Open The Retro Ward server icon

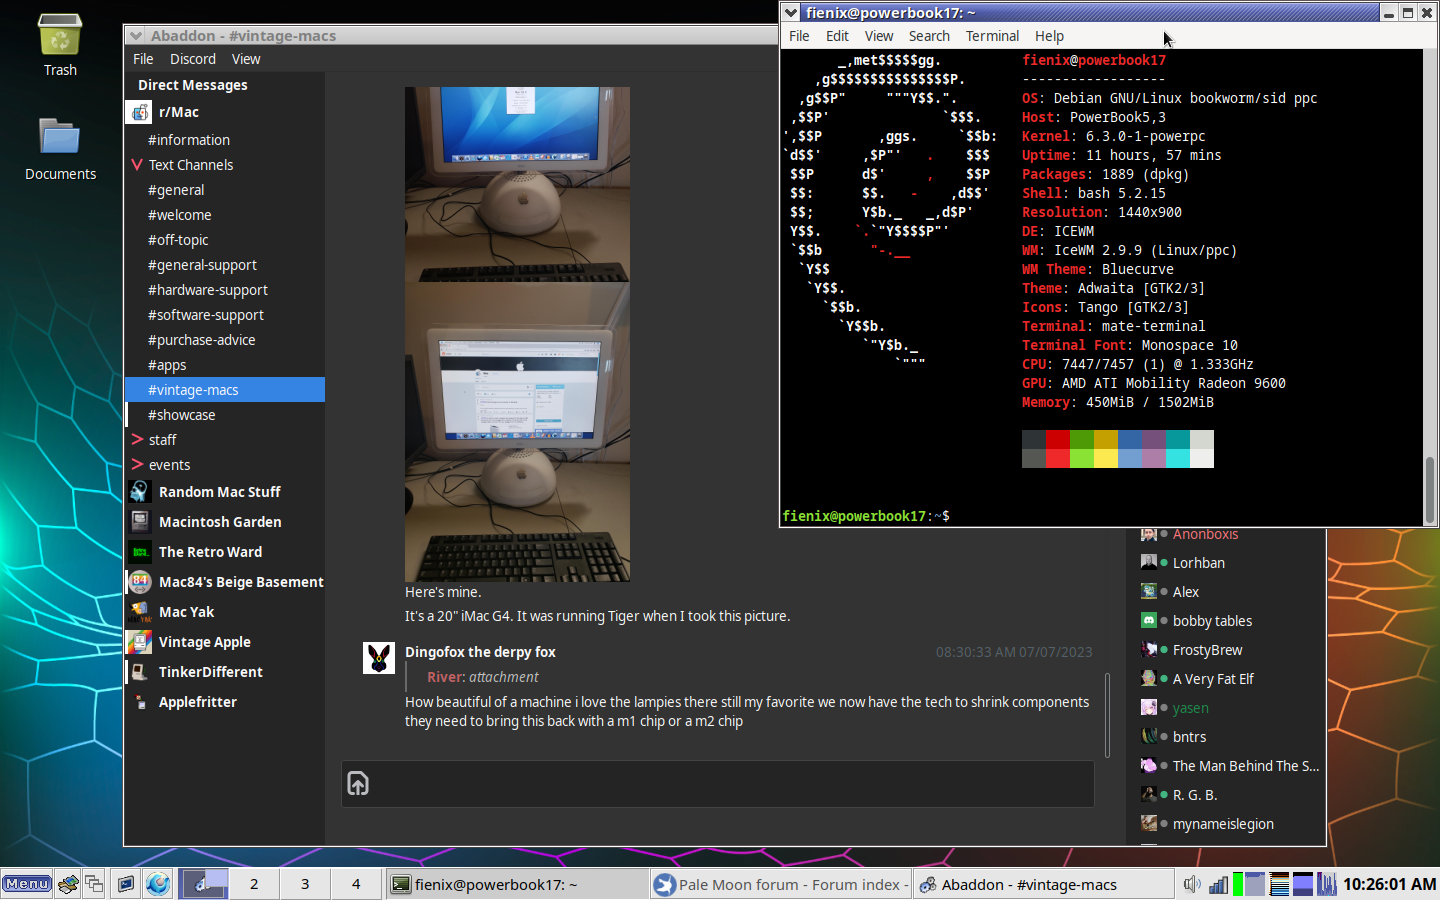pyautogui.click(x=140, y=552)
